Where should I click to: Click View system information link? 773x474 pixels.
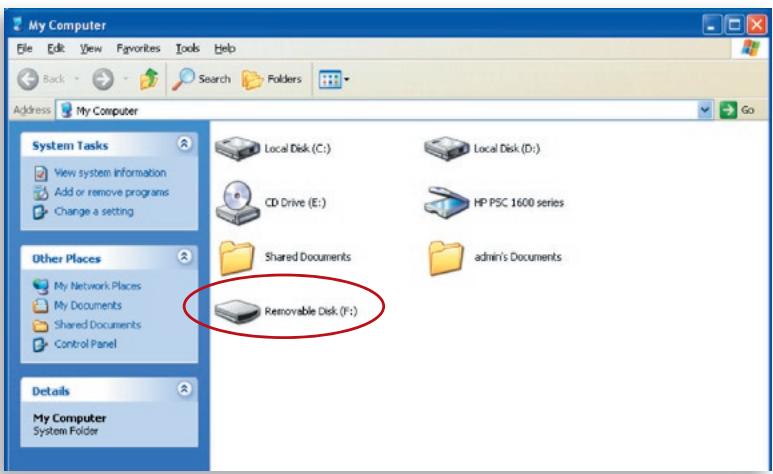click(110, 173)
